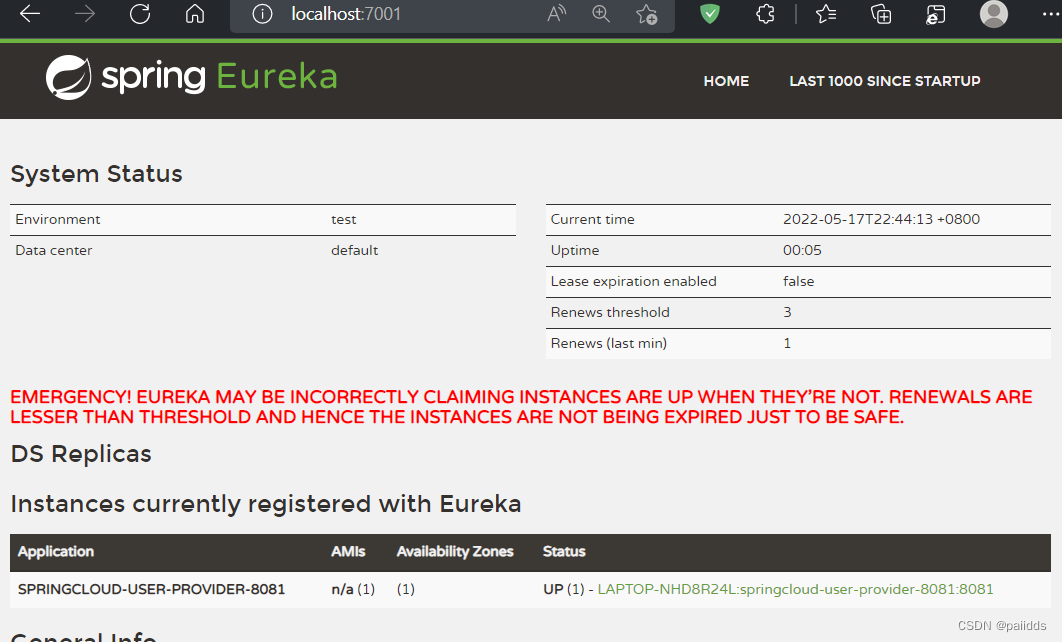Click the Lease expiration enabled value false
Image resolution: width=1062 pixels, height=642 pixels.
click(x=799, y=282)
